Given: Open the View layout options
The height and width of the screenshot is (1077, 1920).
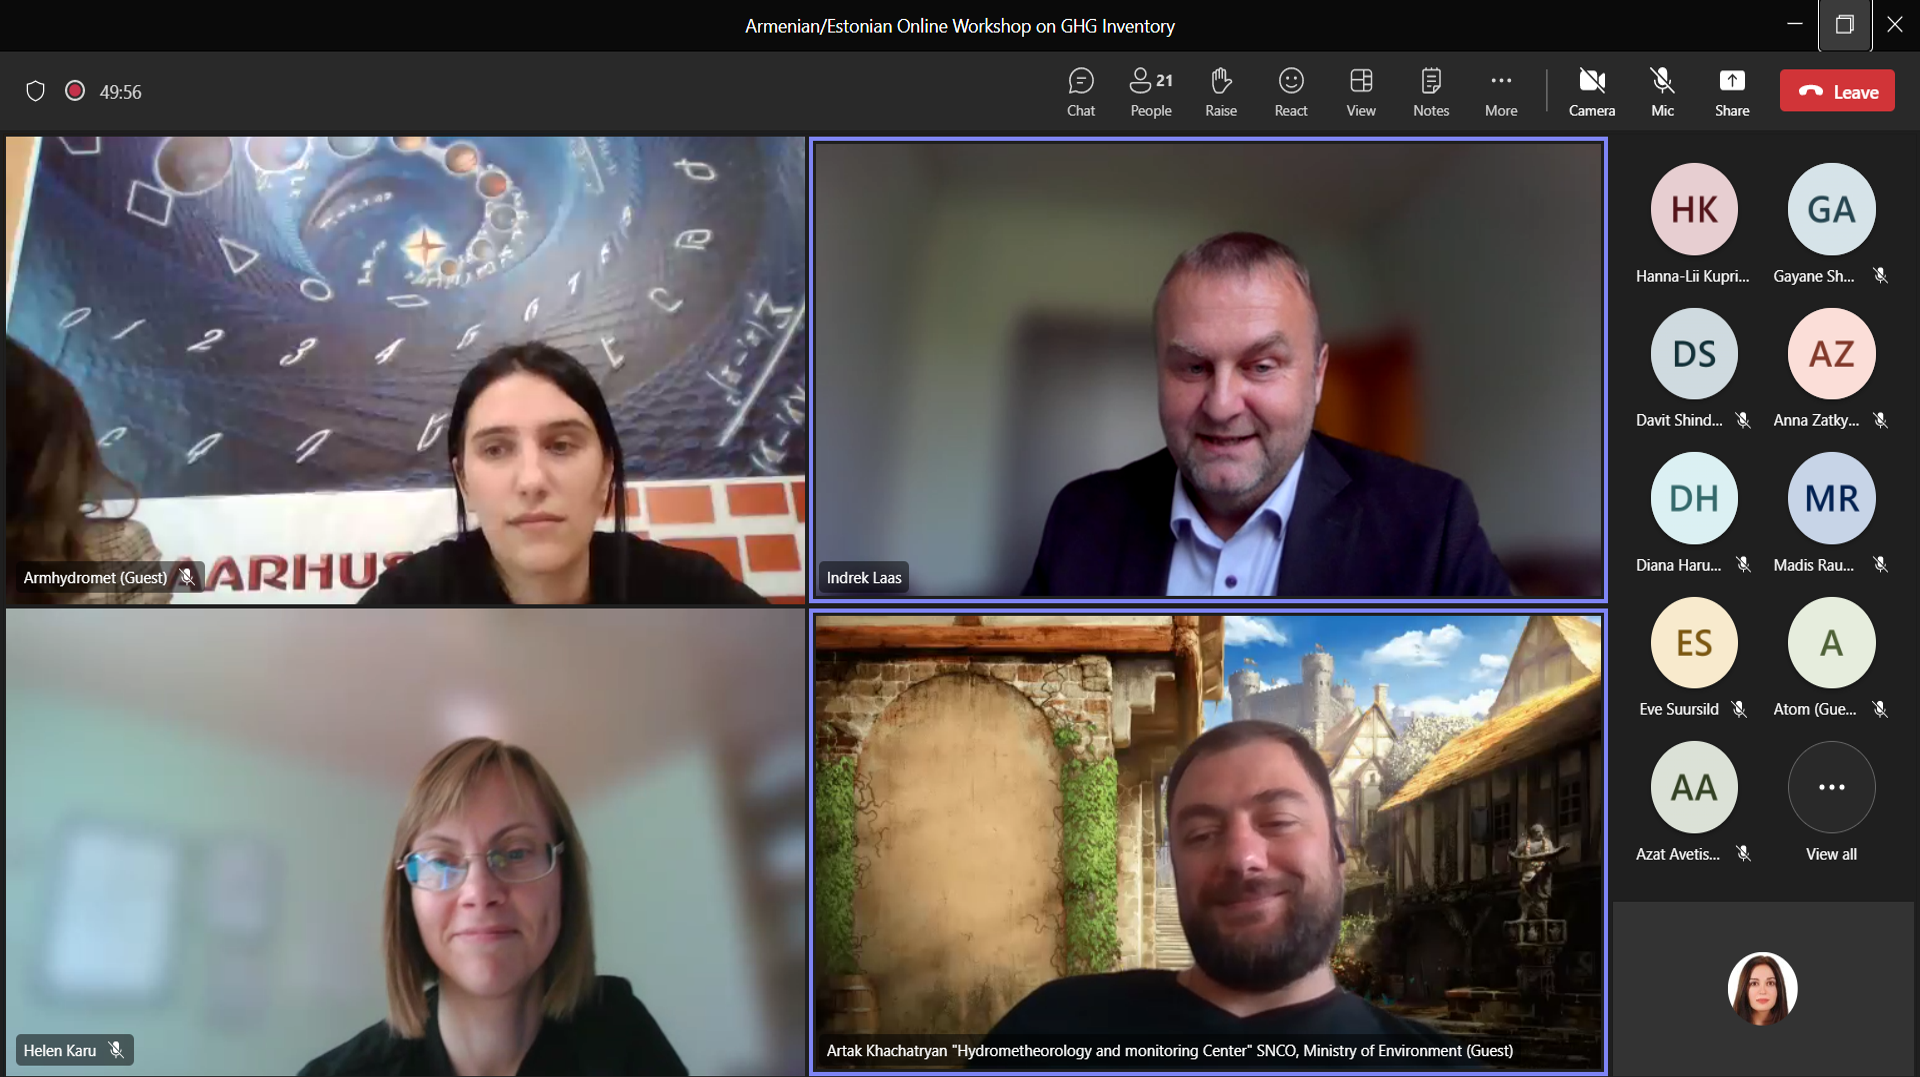Looking at the screenshot, I should click(x=1360, y=92).
